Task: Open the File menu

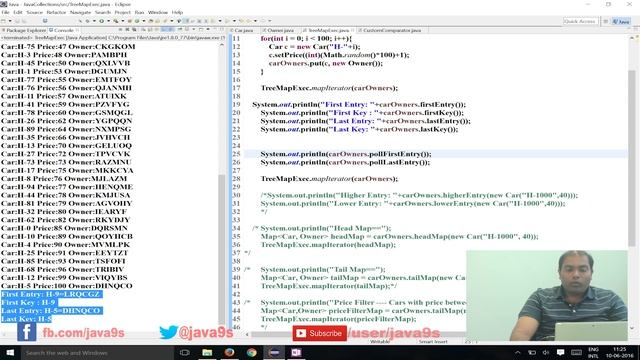Action: 5,12
